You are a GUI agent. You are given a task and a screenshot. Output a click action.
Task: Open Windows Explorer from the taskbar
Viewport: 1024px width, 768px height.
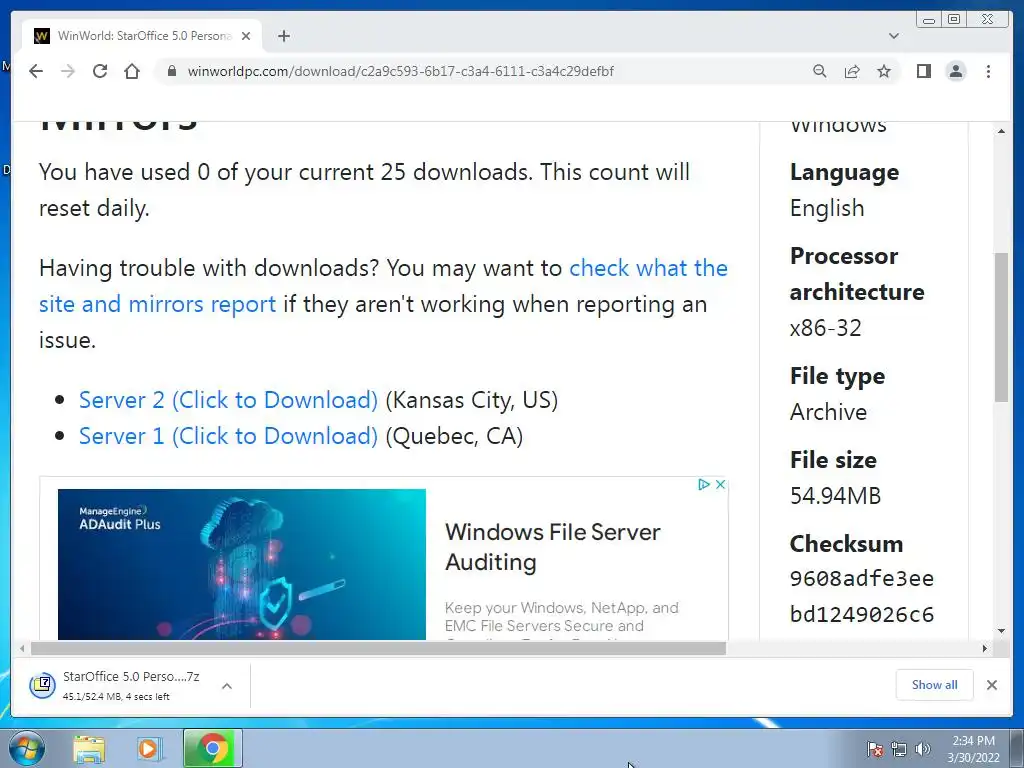point(89,748)
